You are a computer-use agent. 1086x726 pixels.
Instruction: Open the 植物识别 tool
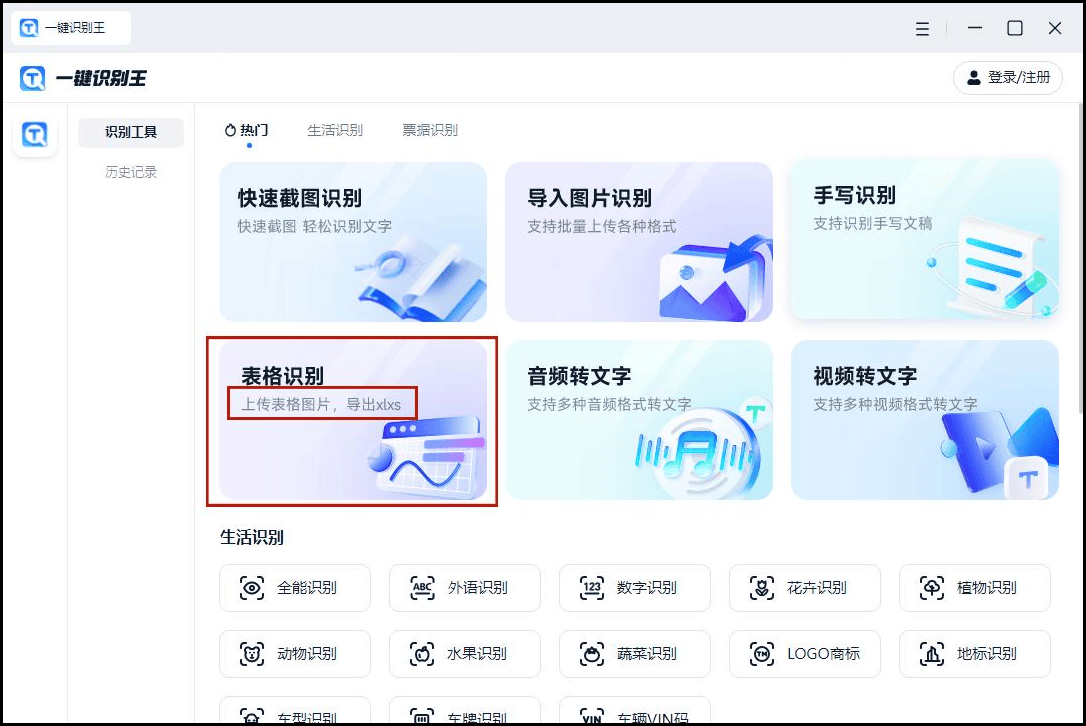click(974, 588)
